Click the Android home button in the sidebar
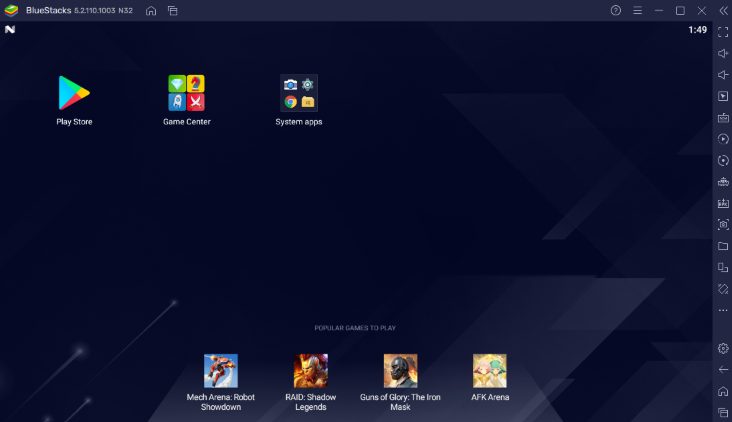 click(723, 391)
